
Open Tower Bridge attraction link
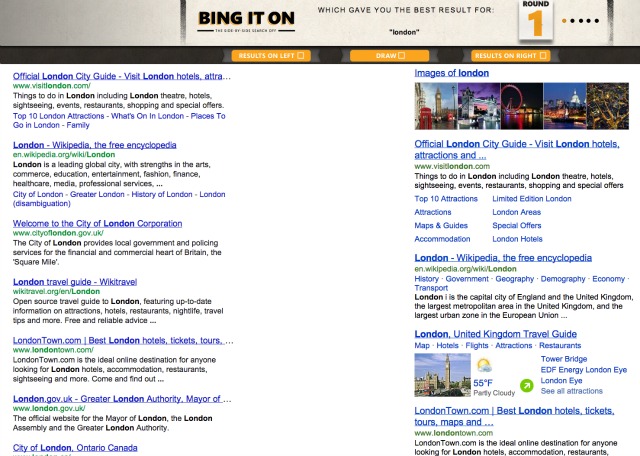pos(564,359)
